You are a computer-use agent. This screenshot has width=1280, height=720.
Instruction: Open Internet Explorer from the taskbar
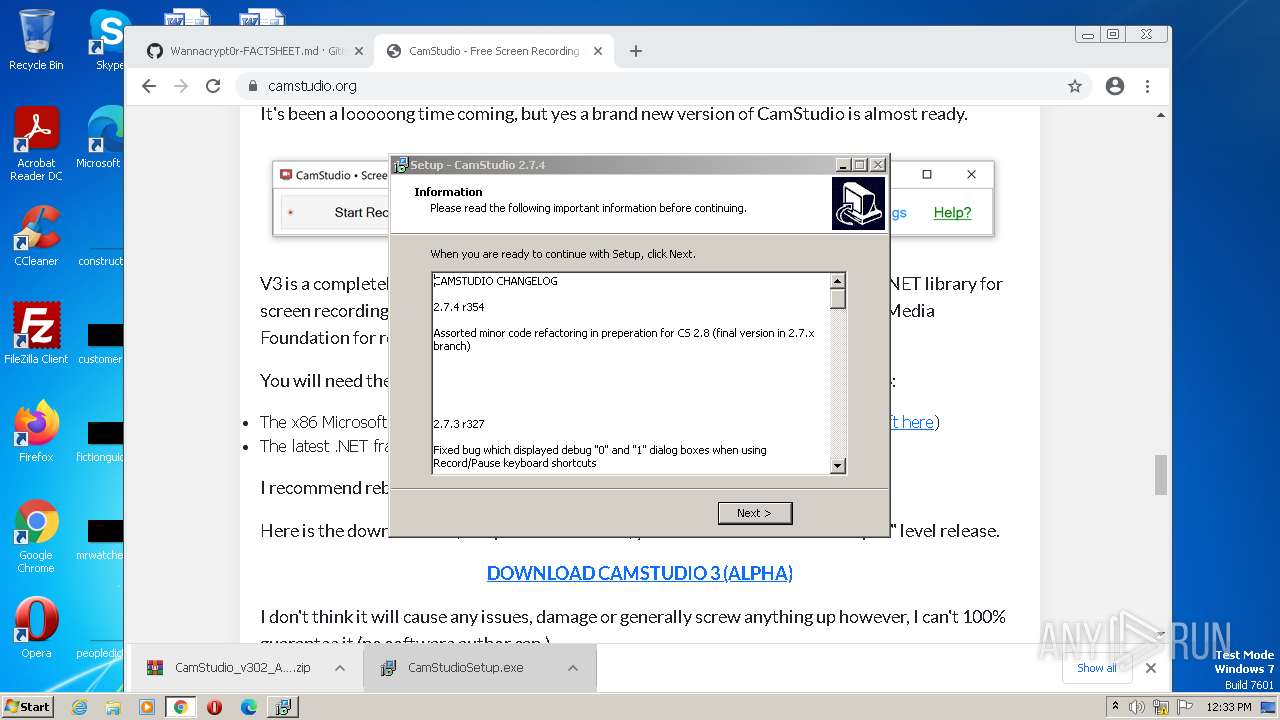[x=79, y=707]
